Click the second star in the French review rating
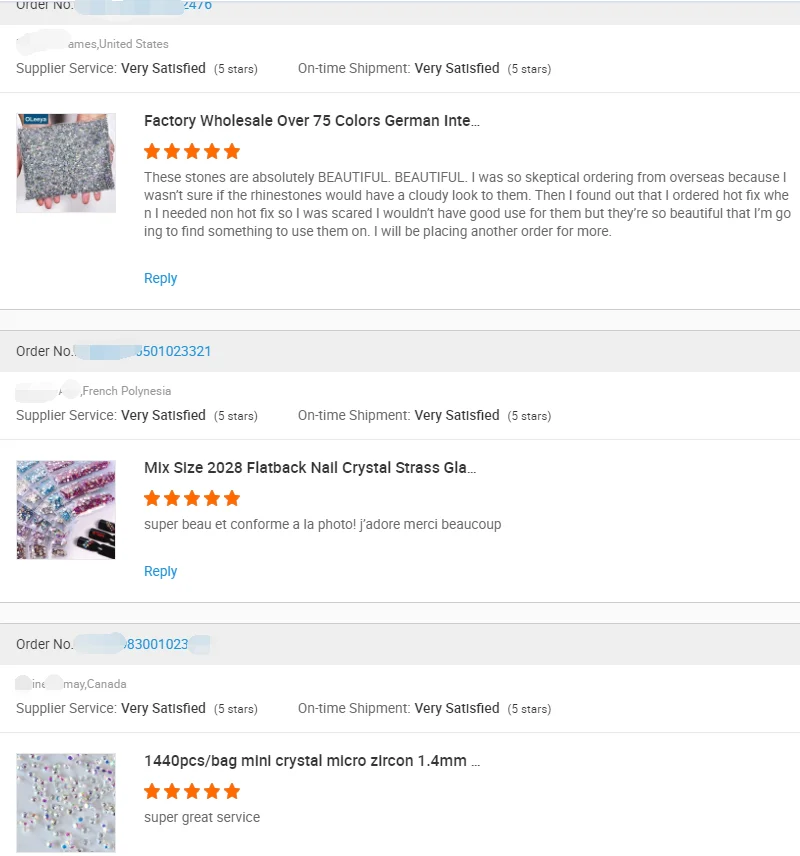 click(x=173, y=497)
